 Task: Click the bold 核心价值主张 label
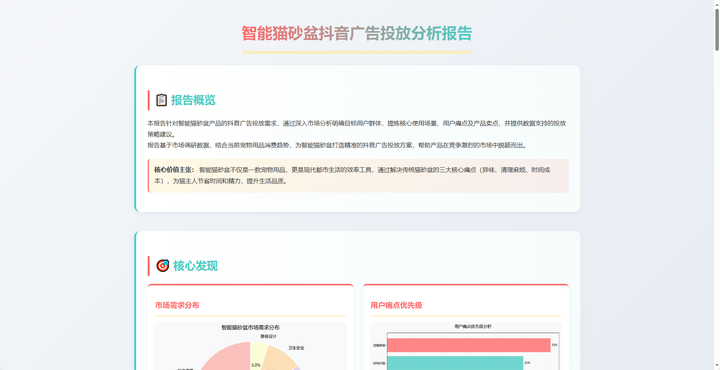(x=174, y=170)
